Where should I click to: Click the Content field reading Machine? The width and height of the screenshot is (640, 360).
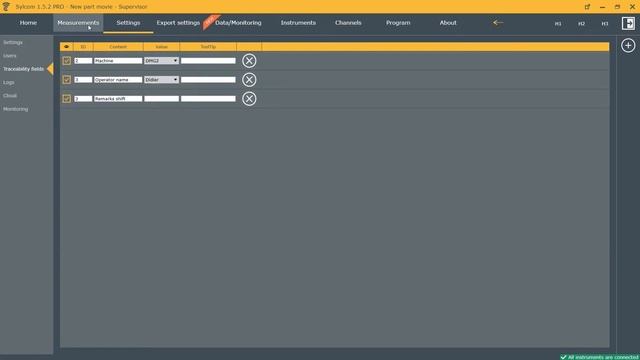118,61
